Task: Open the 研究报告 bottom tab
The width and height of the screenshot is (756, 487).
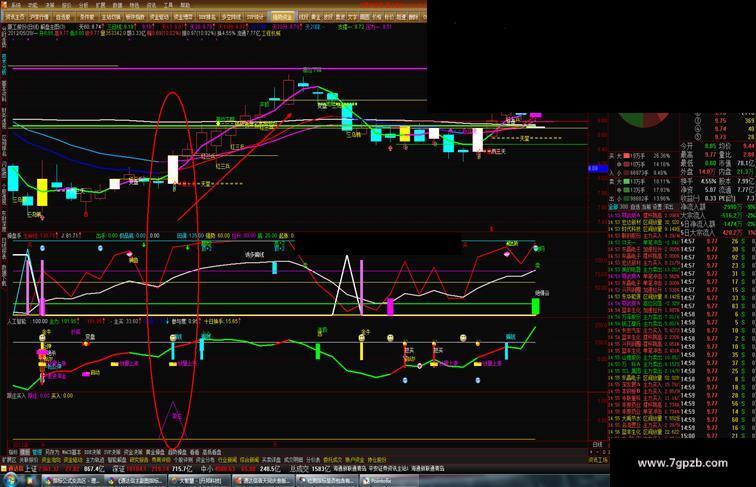Action: click(139, 460)
